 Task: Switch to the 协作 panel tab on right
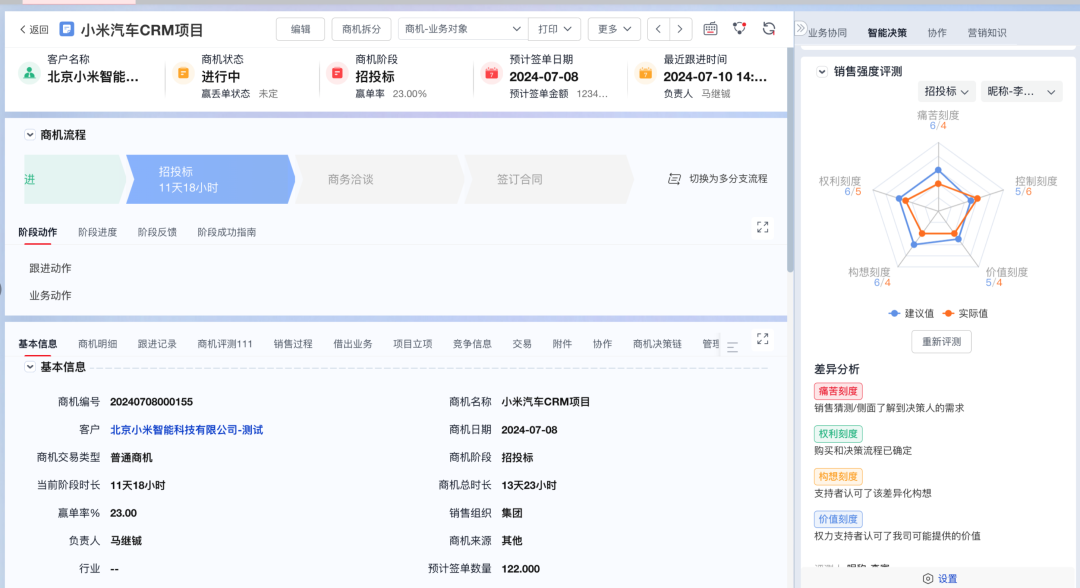pyautogui.click(x=937, y=32)
